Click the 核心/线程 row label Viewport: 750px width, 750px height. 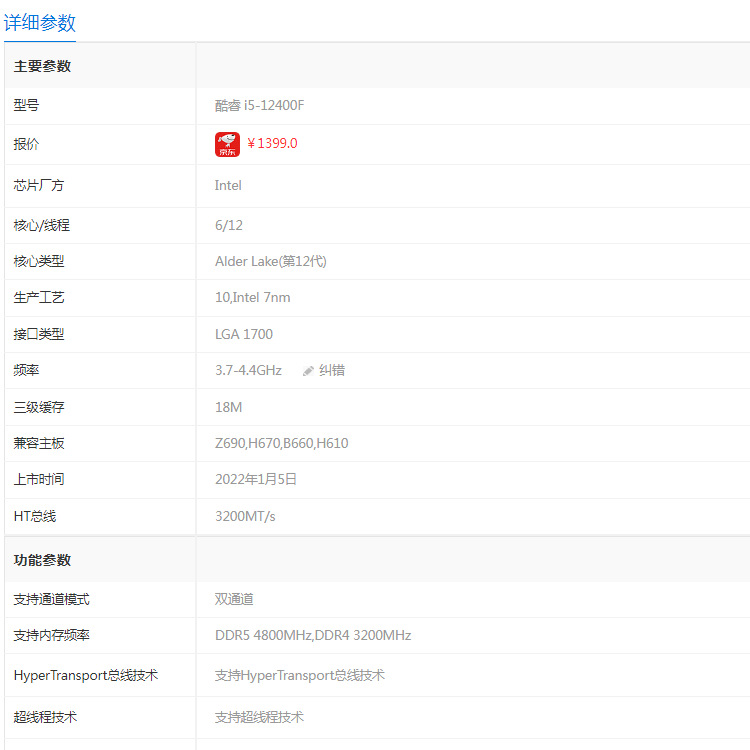click(42, 225)
